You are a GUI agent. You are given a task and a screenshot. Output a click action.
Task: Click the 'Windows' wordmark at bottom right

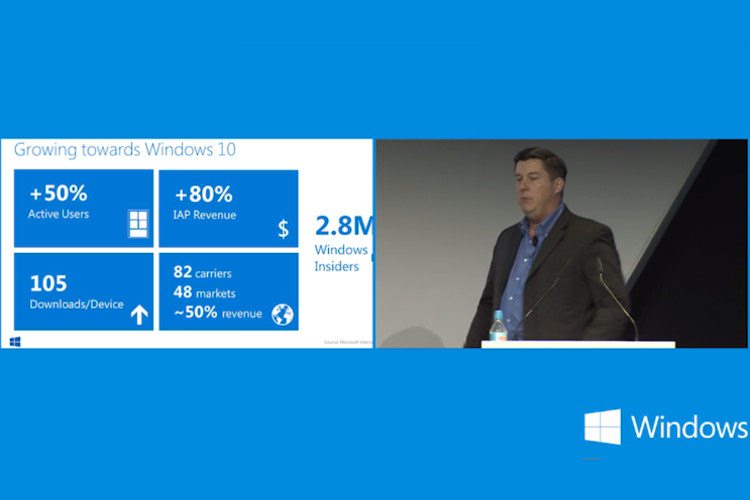pyautogui.click(x=690, y=427)
